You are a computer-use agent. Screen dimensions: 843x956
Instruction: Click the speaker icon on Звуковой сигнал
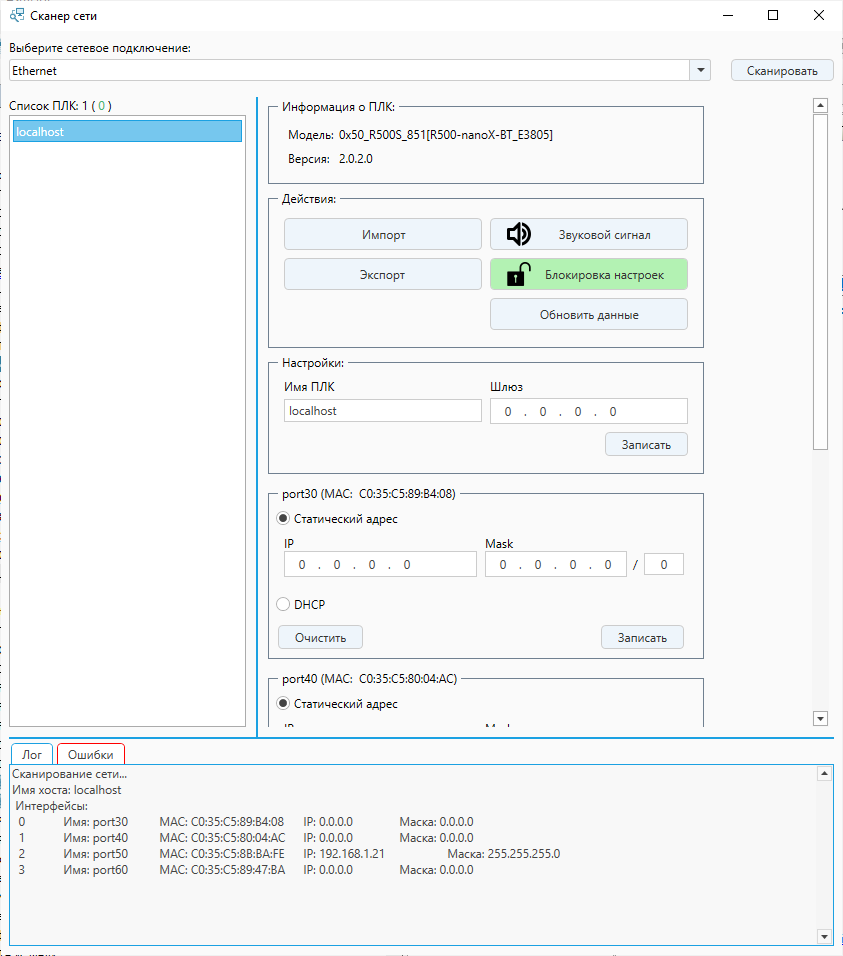(518, 234)
